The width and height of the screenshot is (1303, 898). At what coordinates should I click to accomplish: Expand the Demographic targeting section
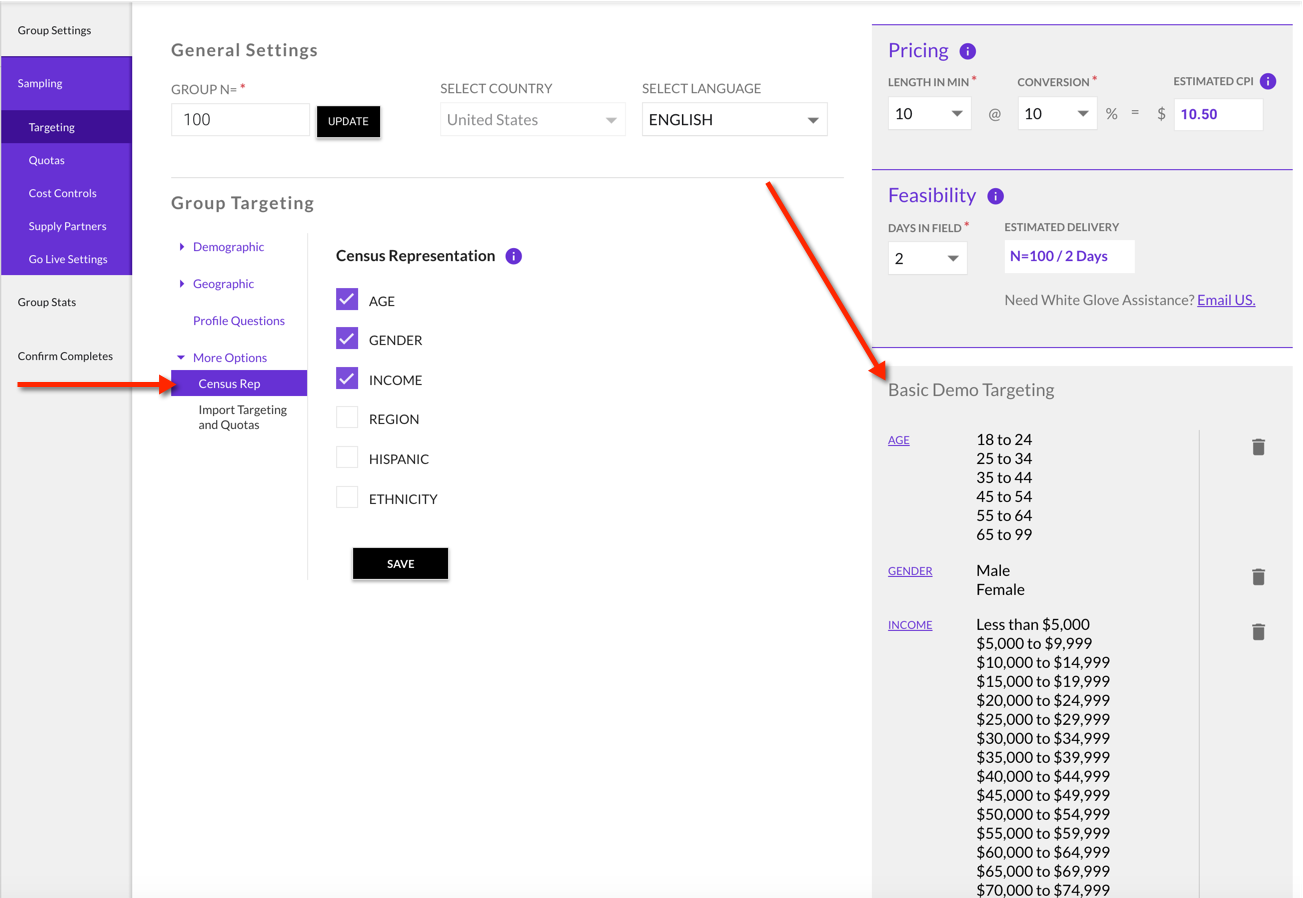pyautogui.click(x=228, y=247)
